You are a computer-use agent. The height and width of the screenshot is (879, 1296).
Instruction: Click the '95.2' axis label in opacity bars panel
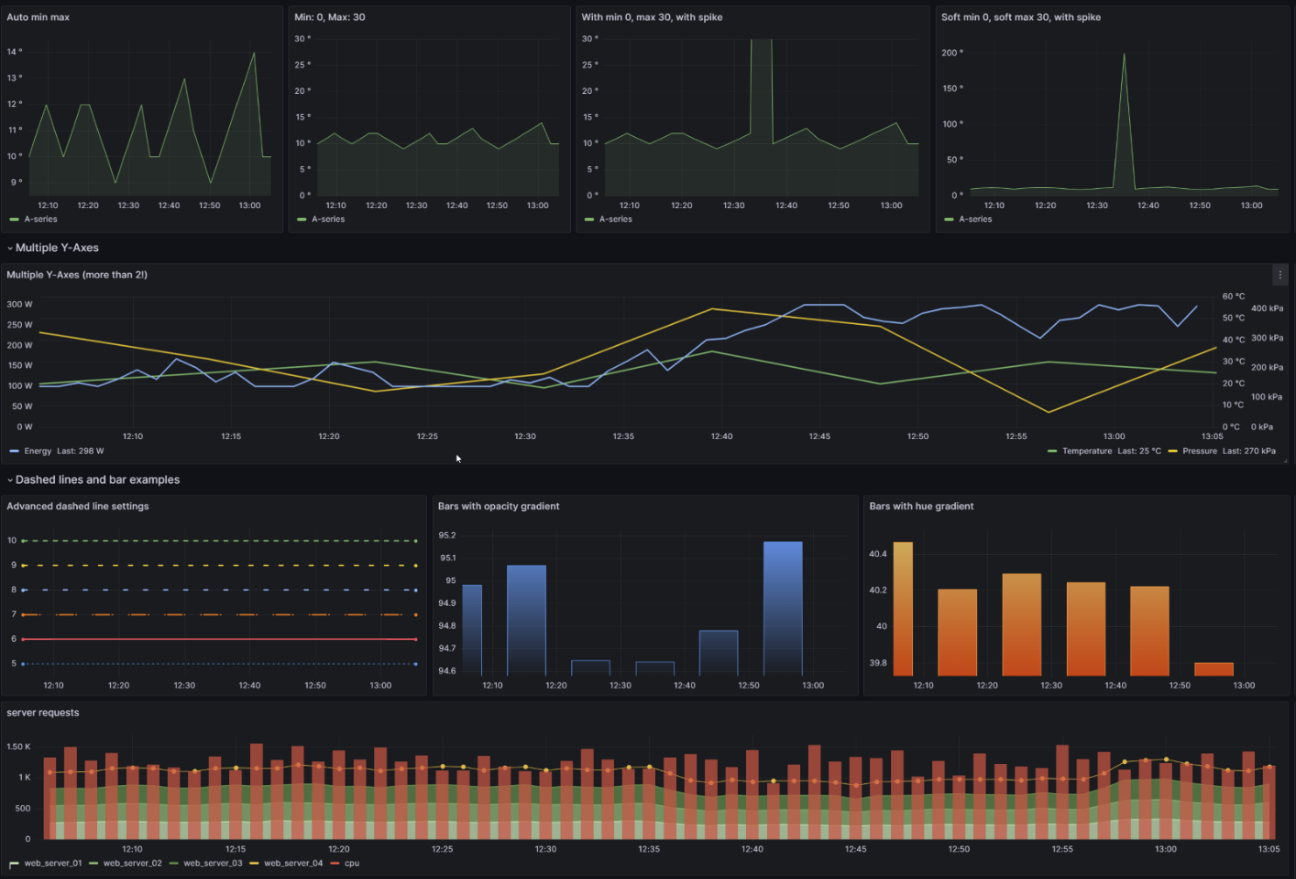click(447, 535)
